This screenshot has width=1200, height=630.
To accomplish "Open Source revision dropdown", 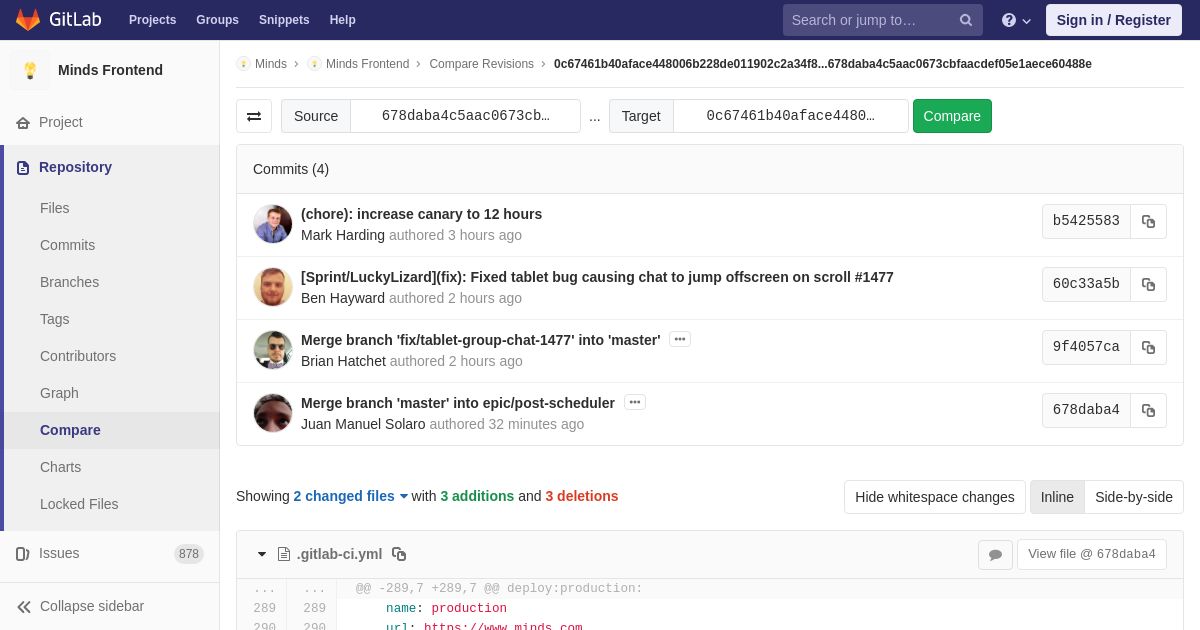I will point(465,116).
